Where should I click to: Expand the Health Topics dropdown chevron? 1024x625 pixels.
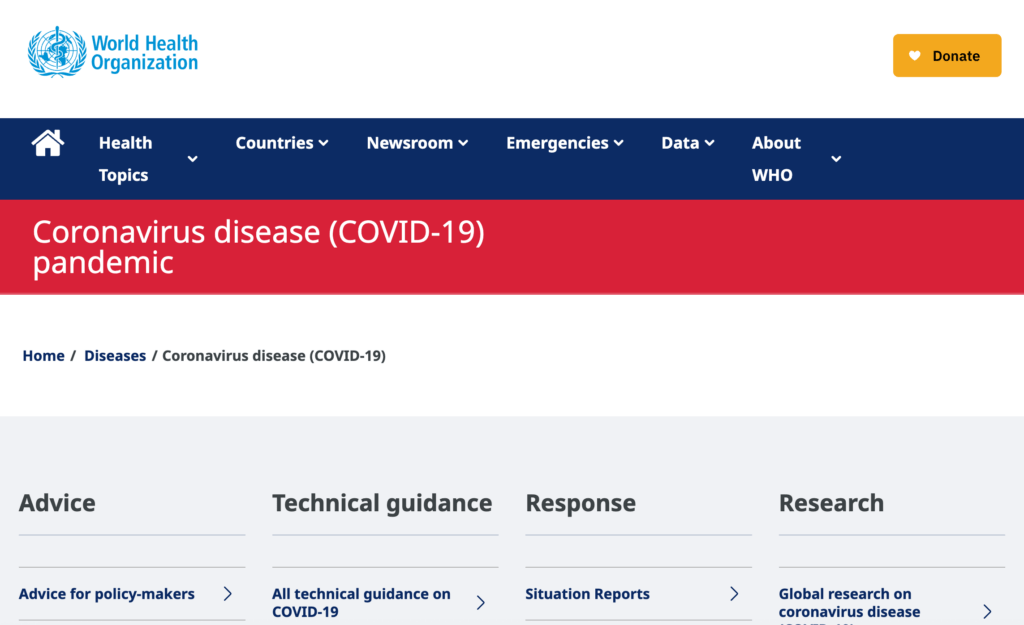(193, 159)
